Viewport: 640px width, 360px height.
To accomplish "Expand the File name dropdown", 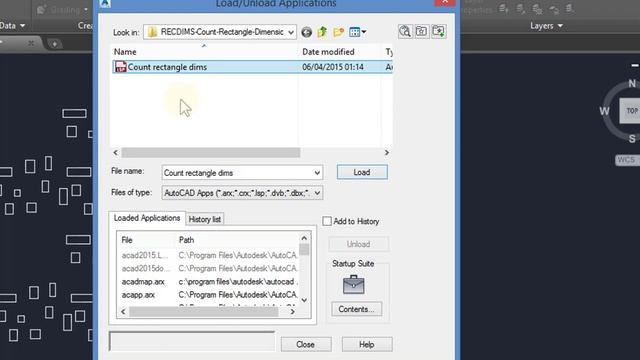I will coord(317,173).
